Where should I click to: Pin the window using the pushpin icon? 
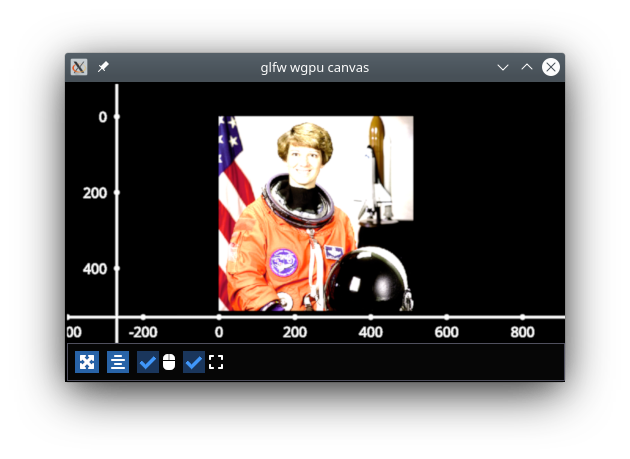click(x=103, y=67)
